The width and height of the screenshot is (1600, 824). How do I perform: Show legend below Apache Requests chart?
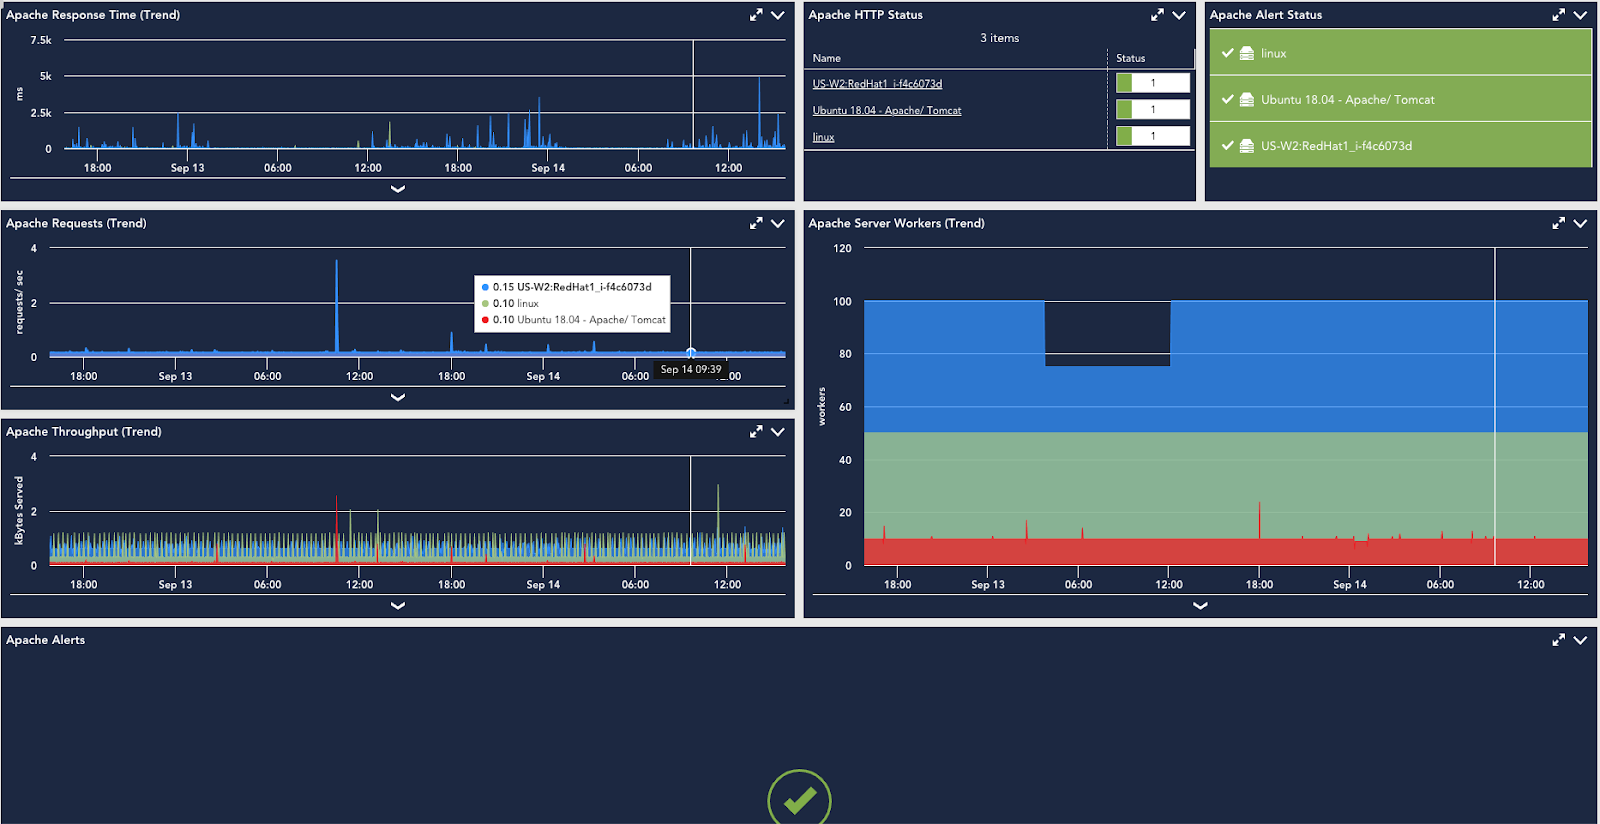[398, 397]
